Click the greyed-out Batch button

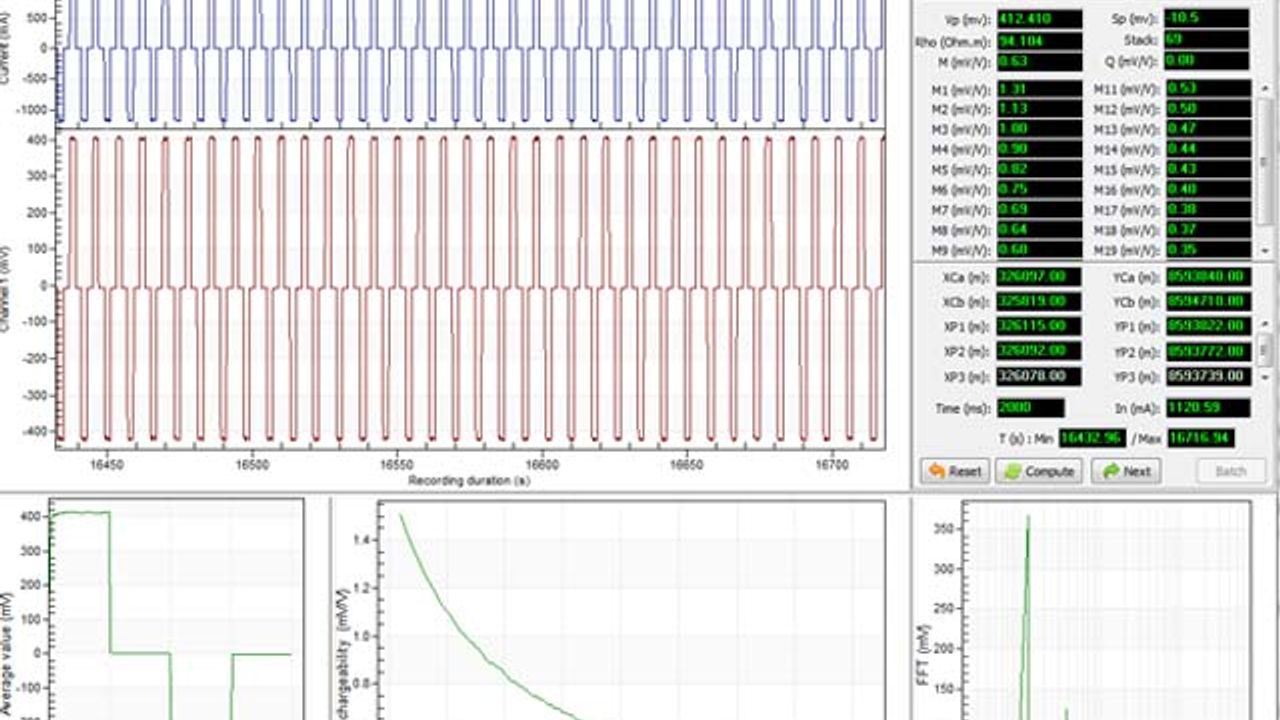(x=1229, y=471)
